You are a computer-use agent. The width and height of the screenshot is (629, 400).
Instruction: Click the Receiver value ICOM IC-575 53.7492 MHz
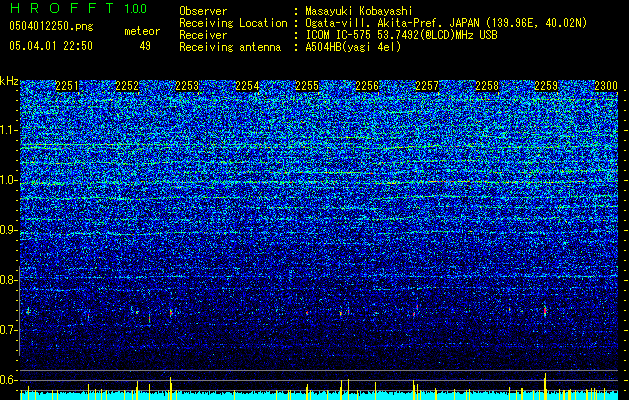pos(401,35)
